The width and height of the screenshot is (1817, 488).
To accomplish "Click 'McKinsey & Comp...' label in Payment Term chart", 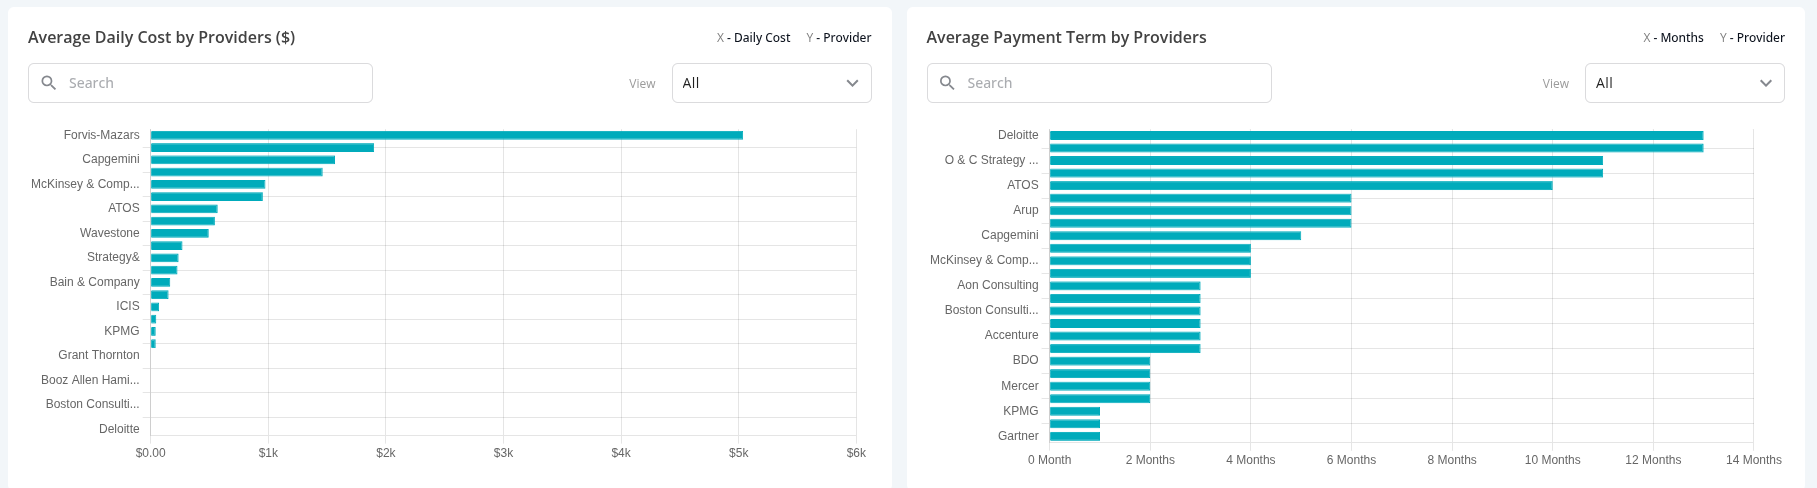I will coord(984,260).
